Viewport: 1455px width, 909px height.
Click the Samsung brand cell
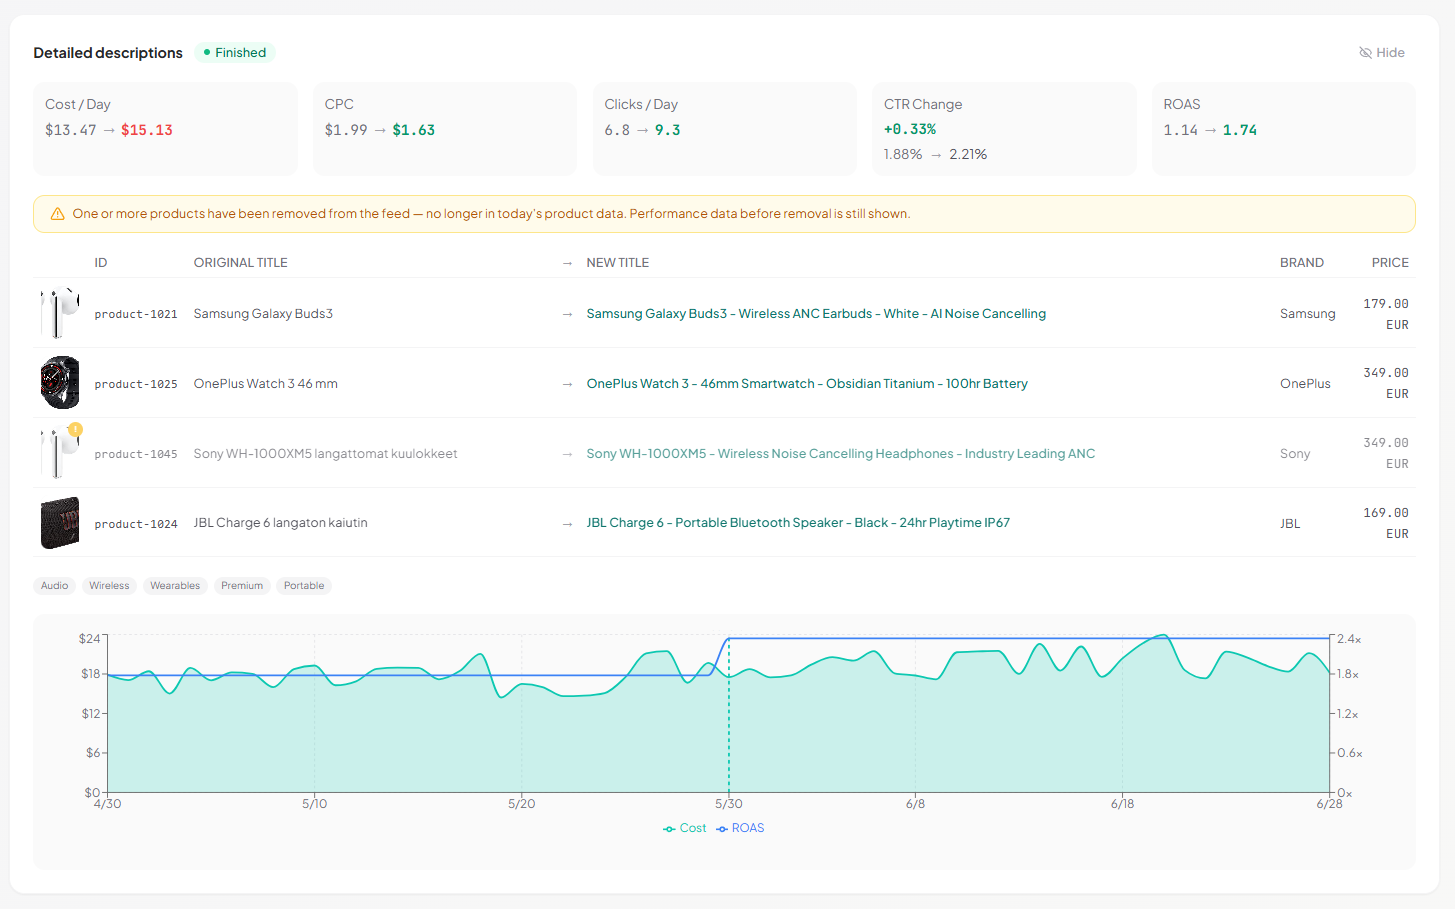(x=1308, y=314)
